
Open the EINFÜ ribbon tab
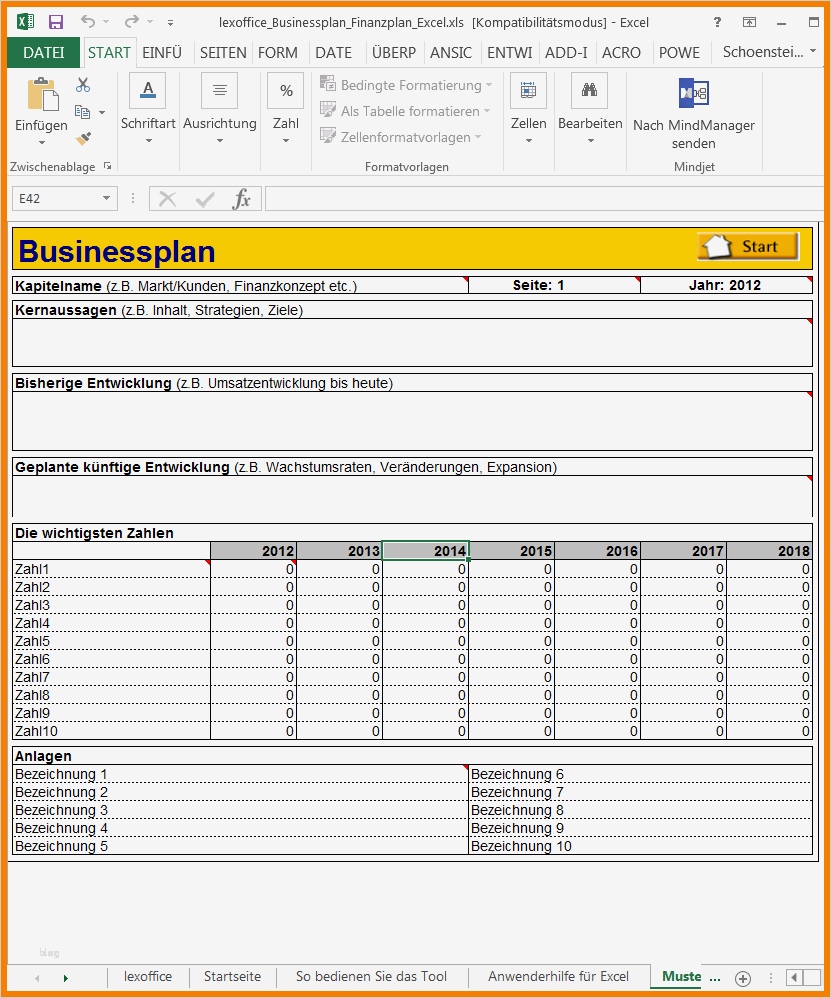(x=162, y=53)
